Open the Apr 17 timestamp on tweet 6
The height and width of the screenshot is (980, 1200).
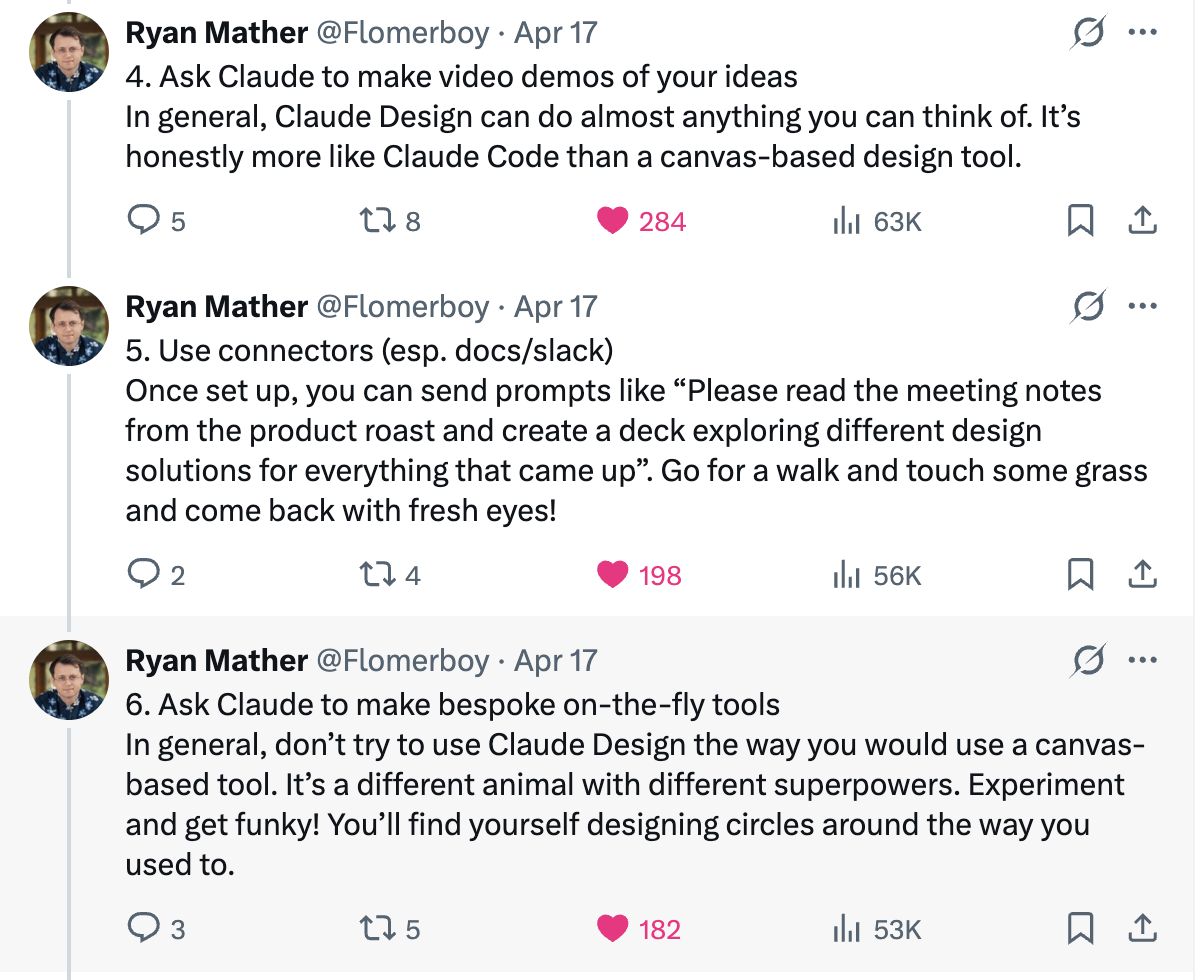point(555,660)
